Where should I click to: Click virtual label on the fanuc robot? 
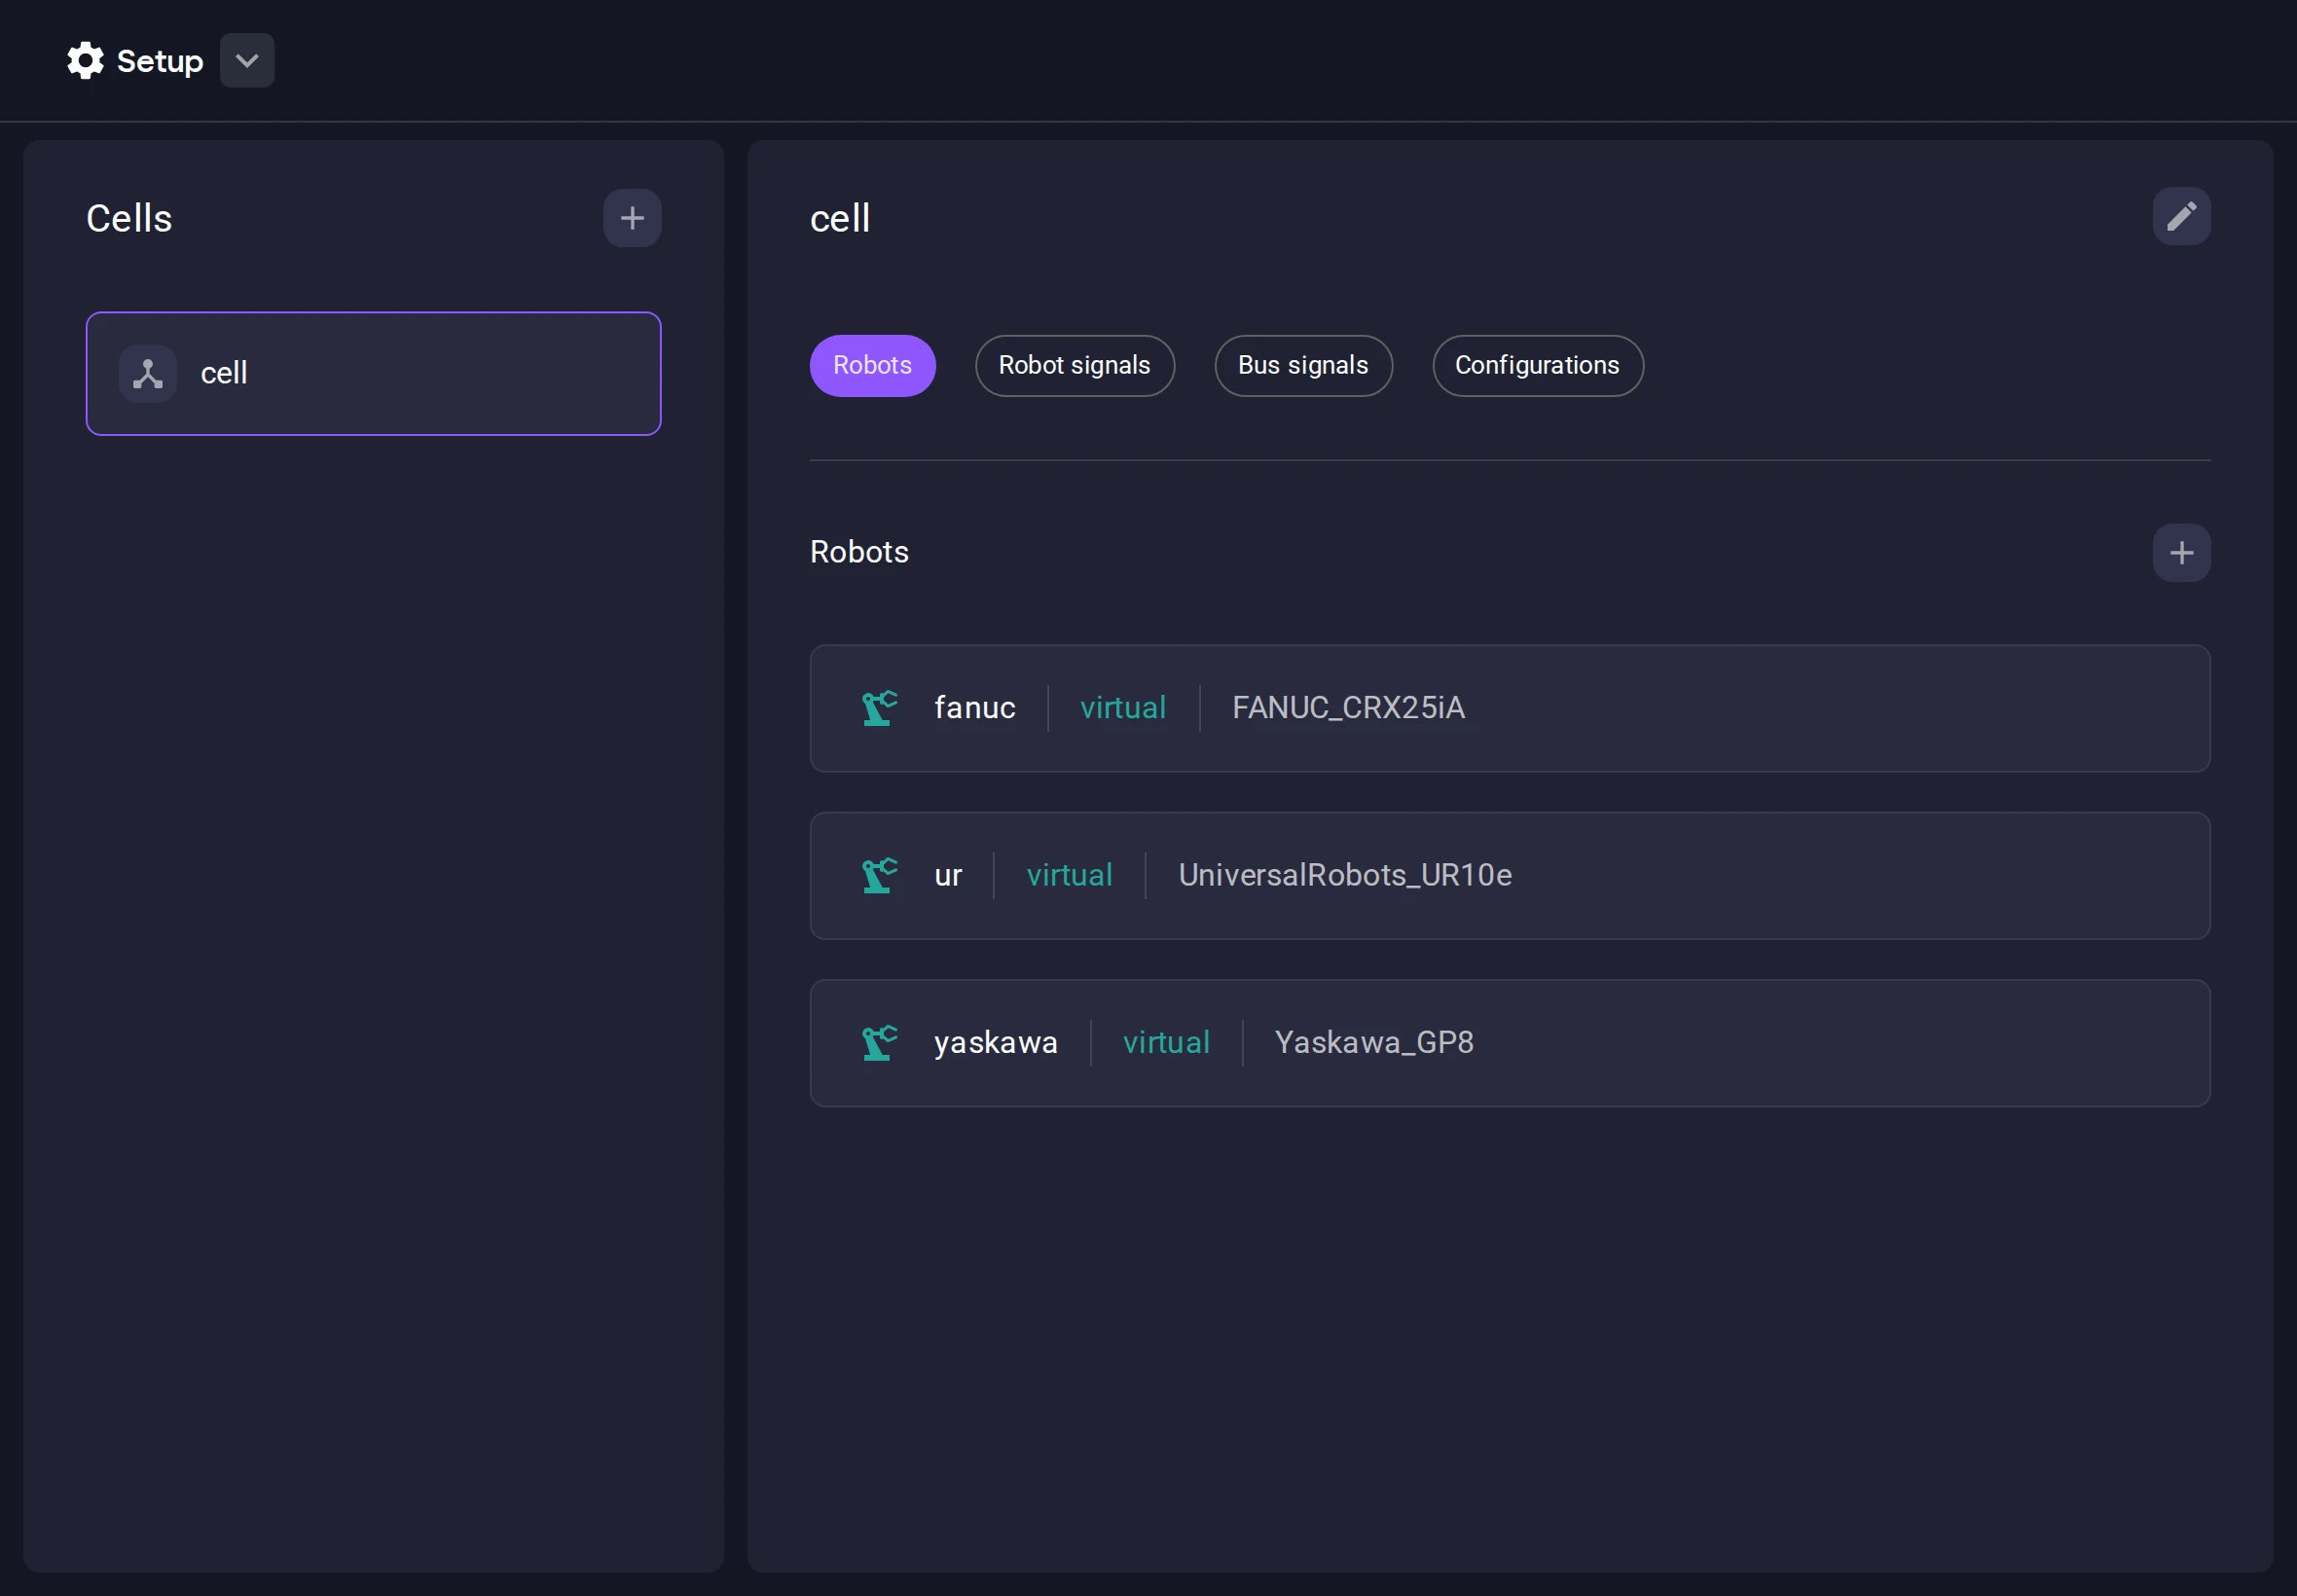pyautogui.click(x=1123, y=707)
